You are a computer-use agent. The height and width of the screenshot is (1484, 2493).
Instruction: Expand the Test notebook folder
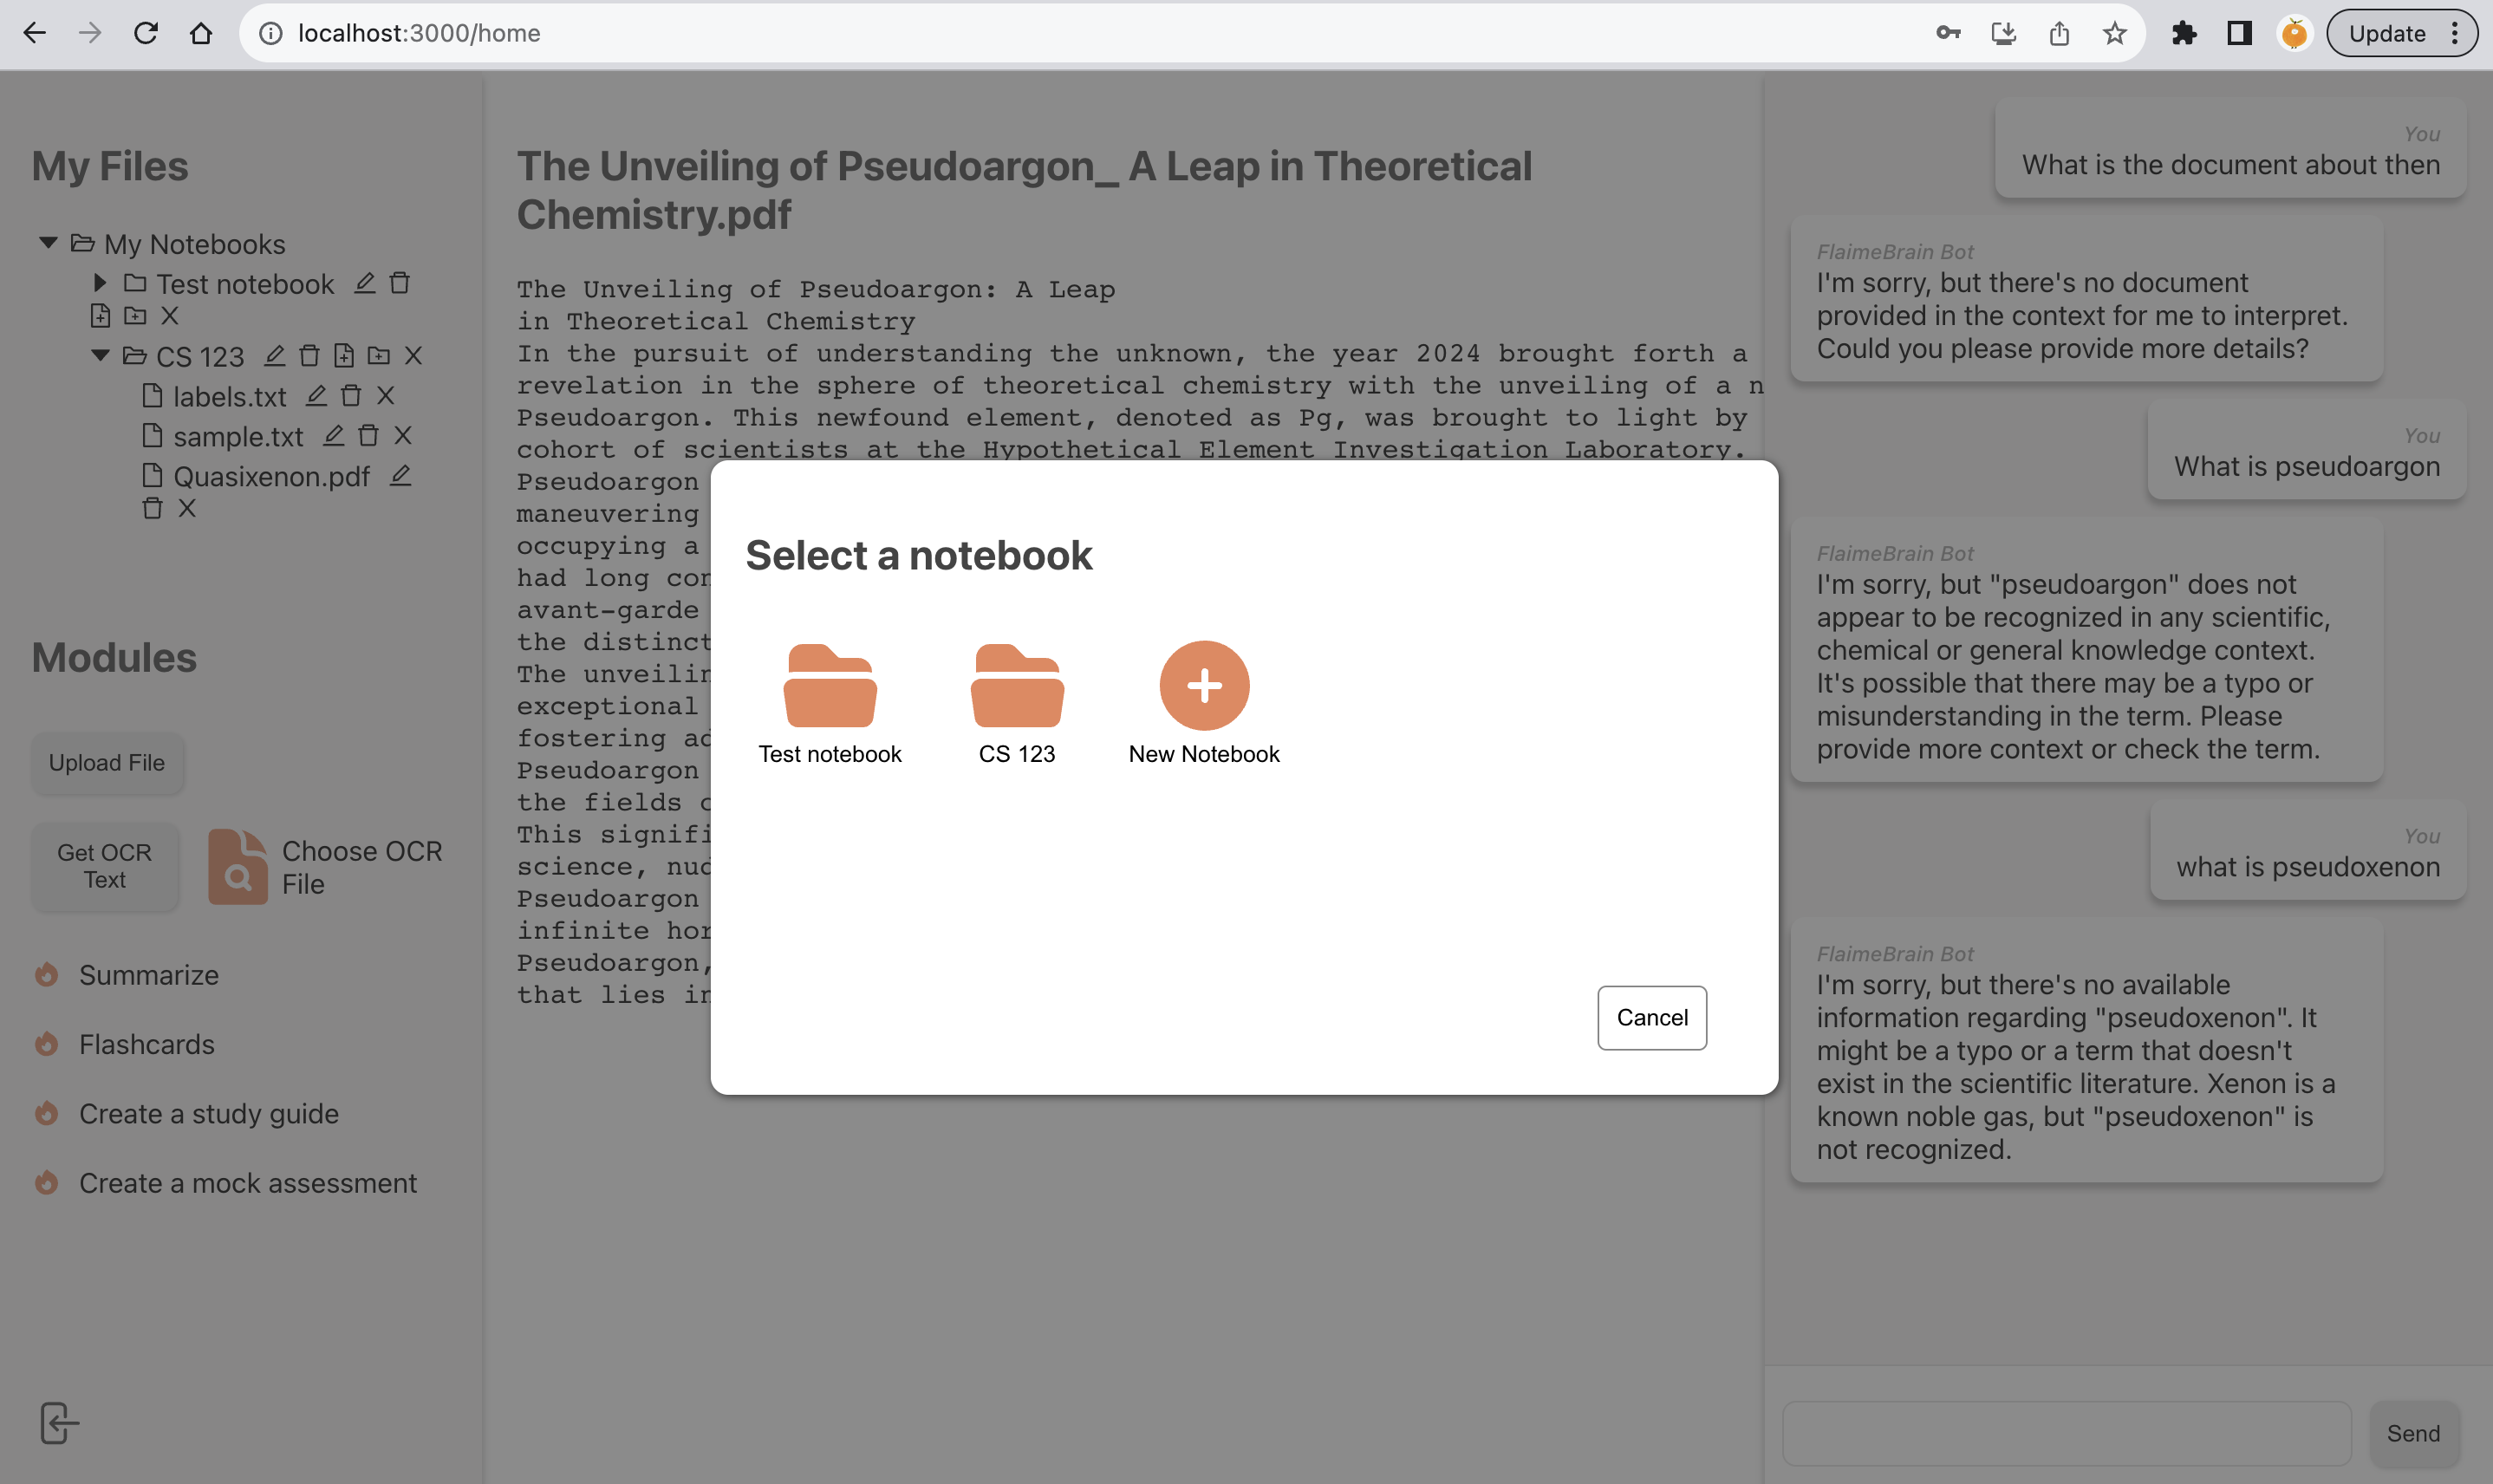(x=100, y=284)
